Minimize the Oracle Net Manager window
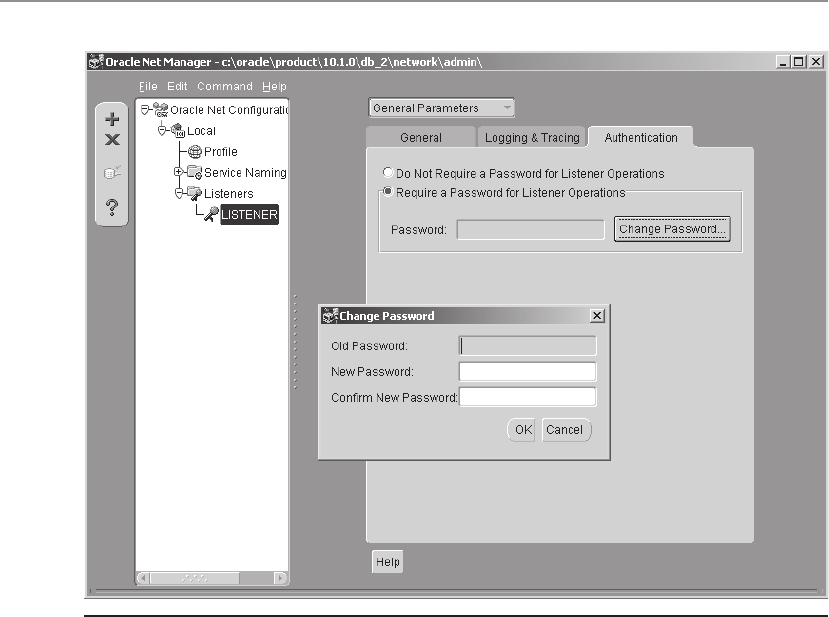The width and height of the screenshot is (829, 617). click(x=783, y=62)
